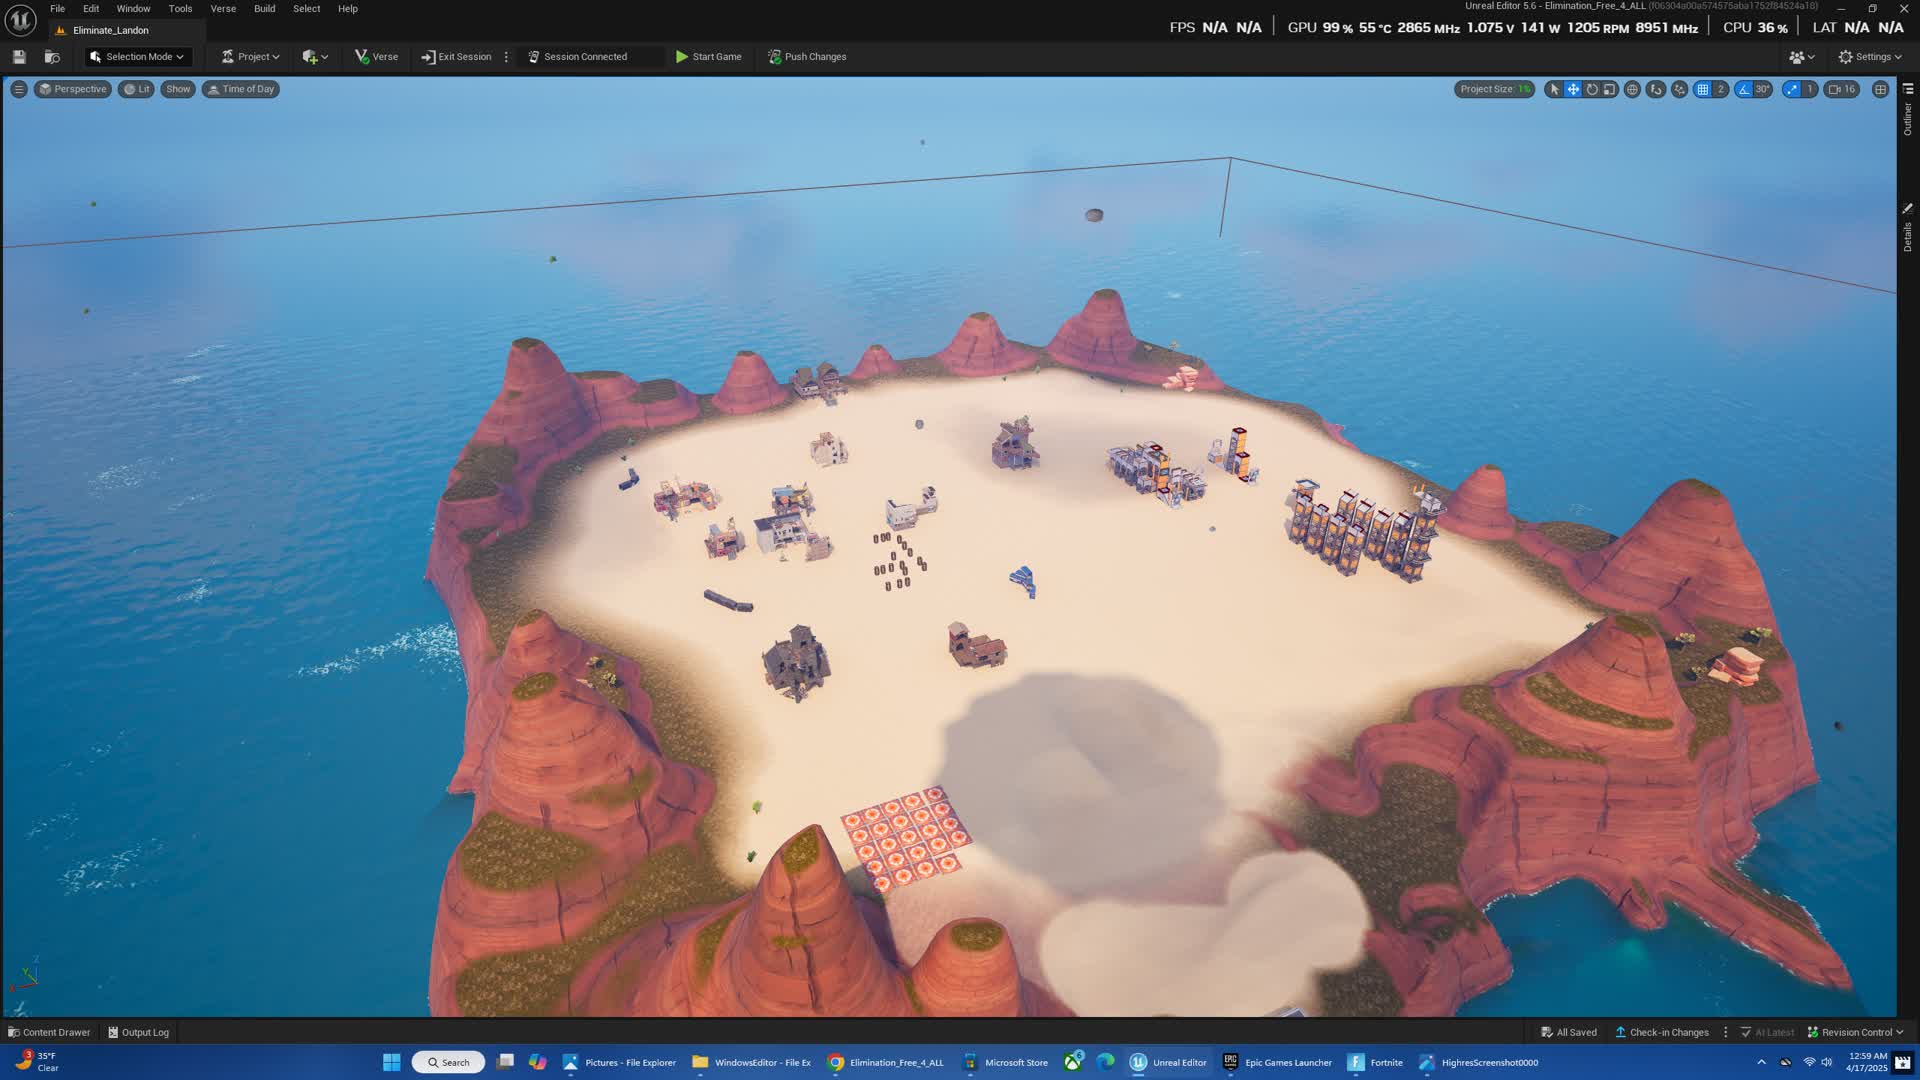Click the Push Changes button
This screenshot has width=1920, height=1080.
click(807, 57)
